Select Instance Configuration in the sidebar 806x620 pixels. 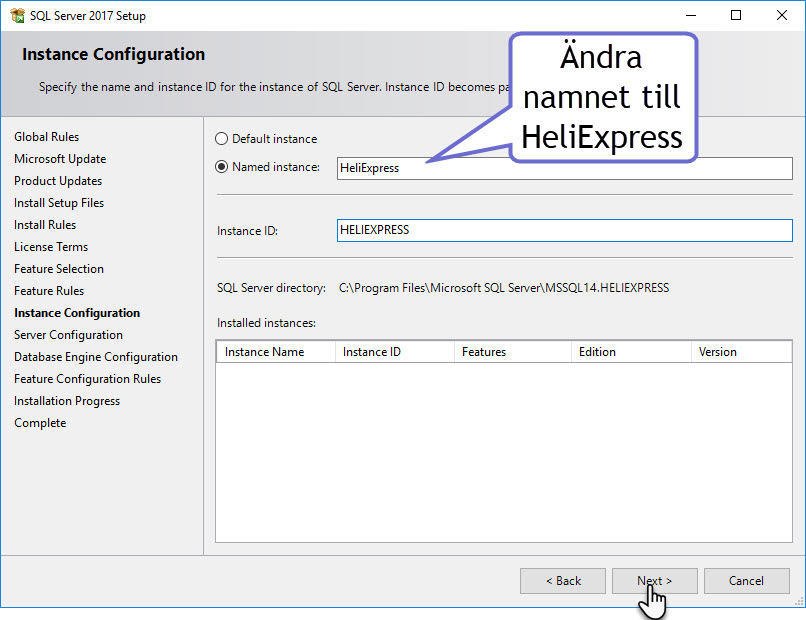[x=77, y=313]
